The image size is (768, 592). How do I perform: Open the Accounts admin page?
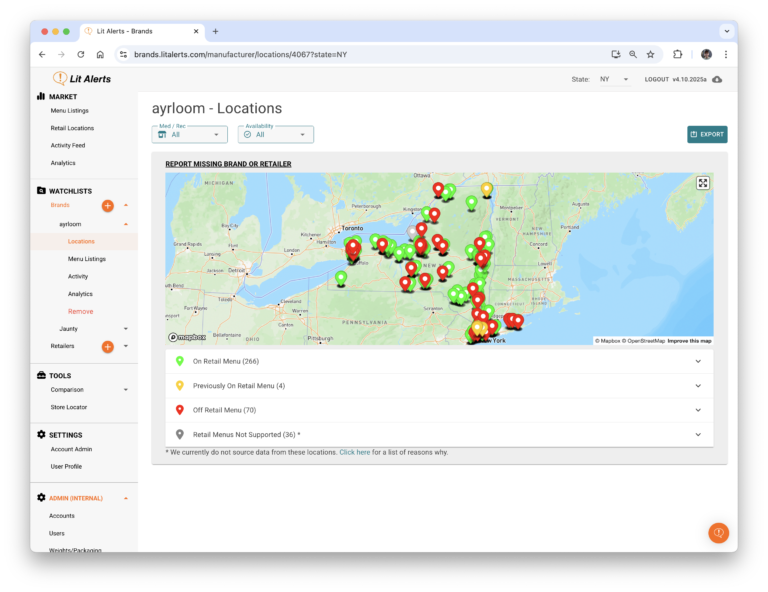[x=62, y=516]
